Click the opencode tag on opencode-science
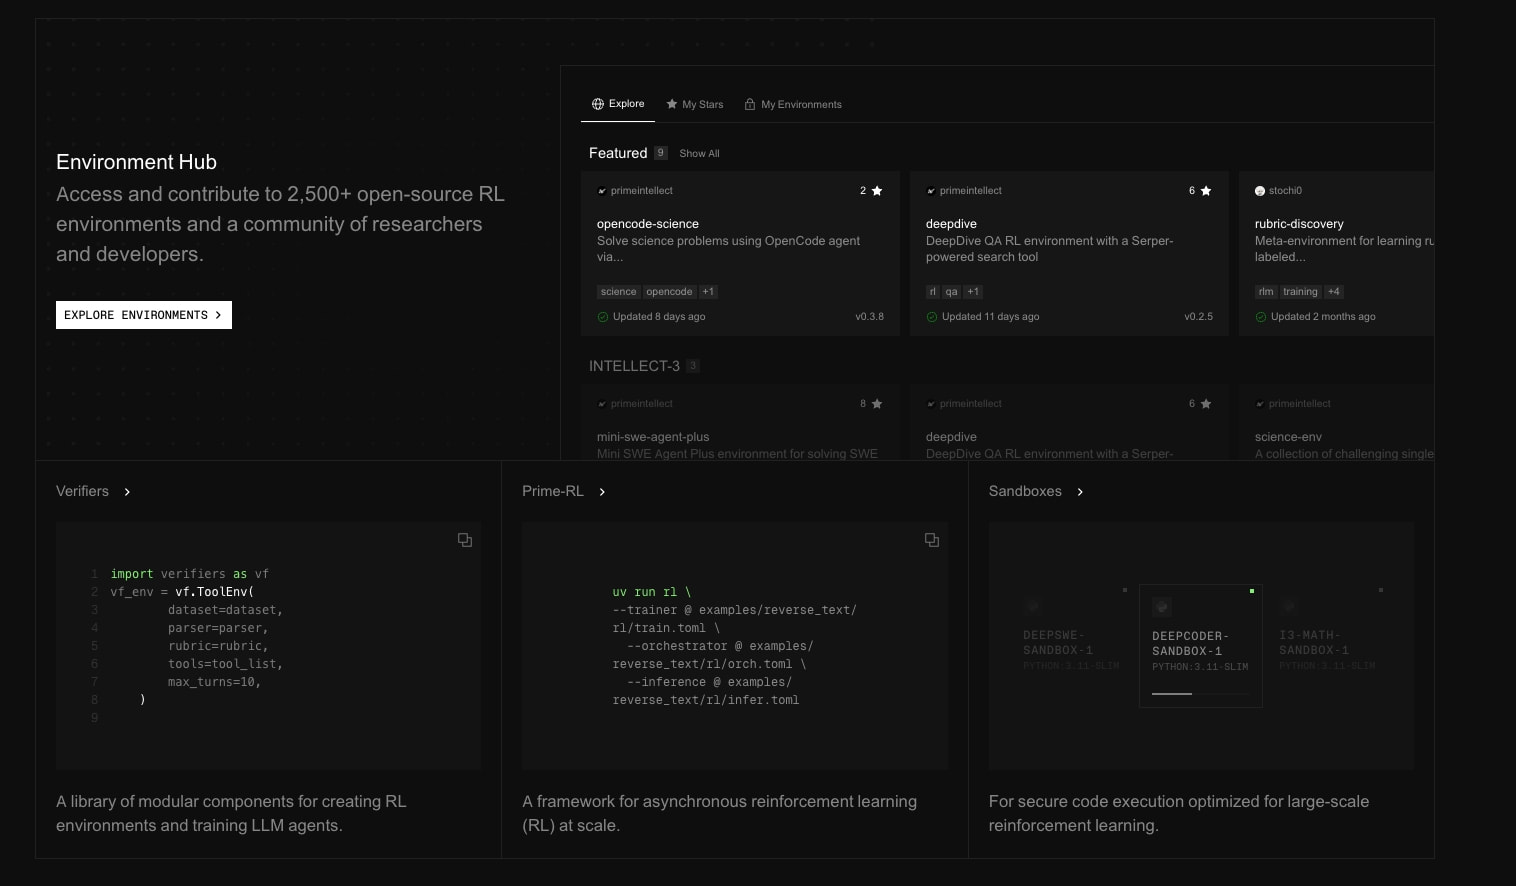 [669, 292]
